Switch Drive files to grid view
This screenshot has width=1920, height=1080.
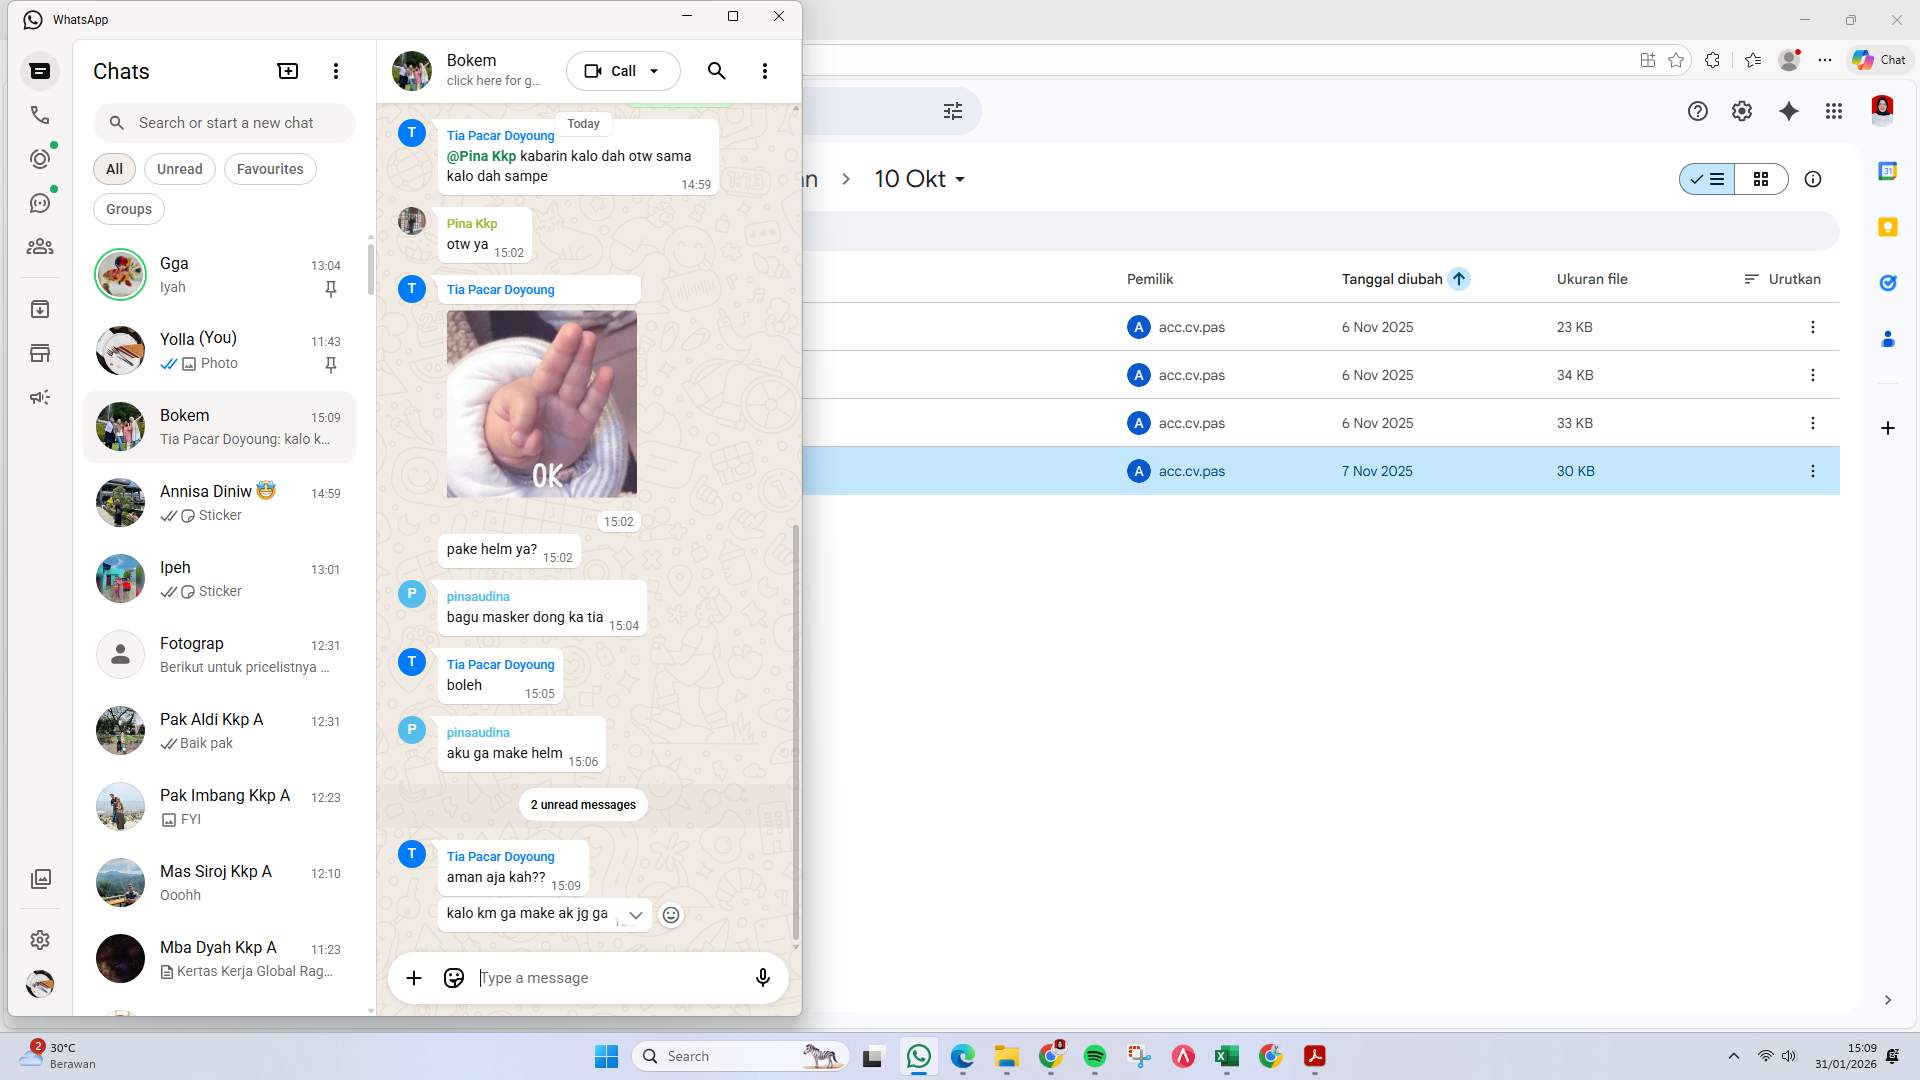1762,179
